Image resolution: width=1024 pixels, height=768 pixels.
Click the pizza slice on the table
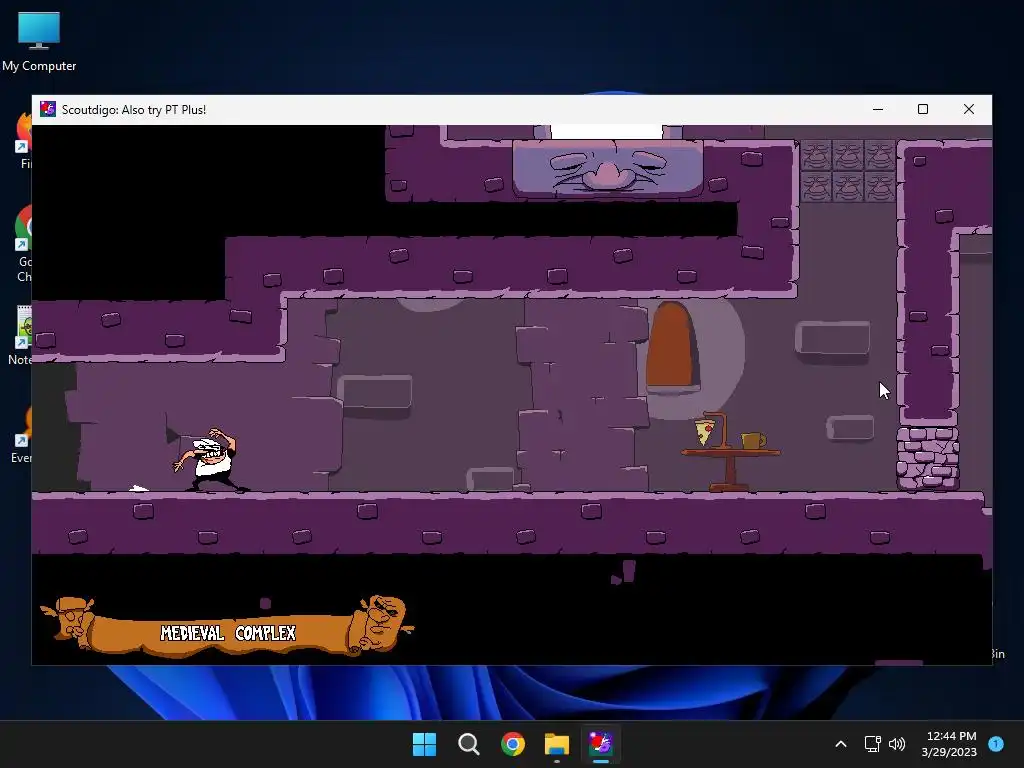click(x=705, y=432)
